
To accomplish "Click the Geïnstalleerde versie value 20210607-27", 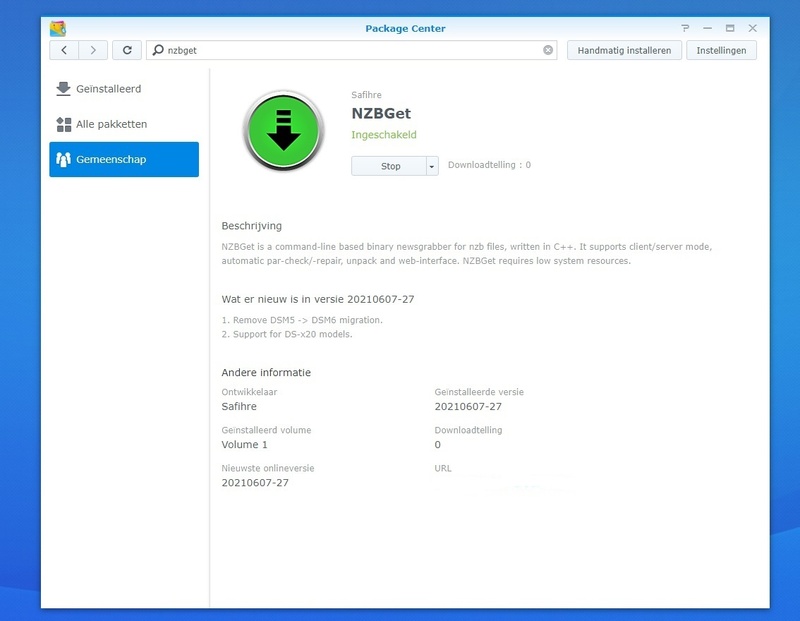I will [x=468, y=407].
